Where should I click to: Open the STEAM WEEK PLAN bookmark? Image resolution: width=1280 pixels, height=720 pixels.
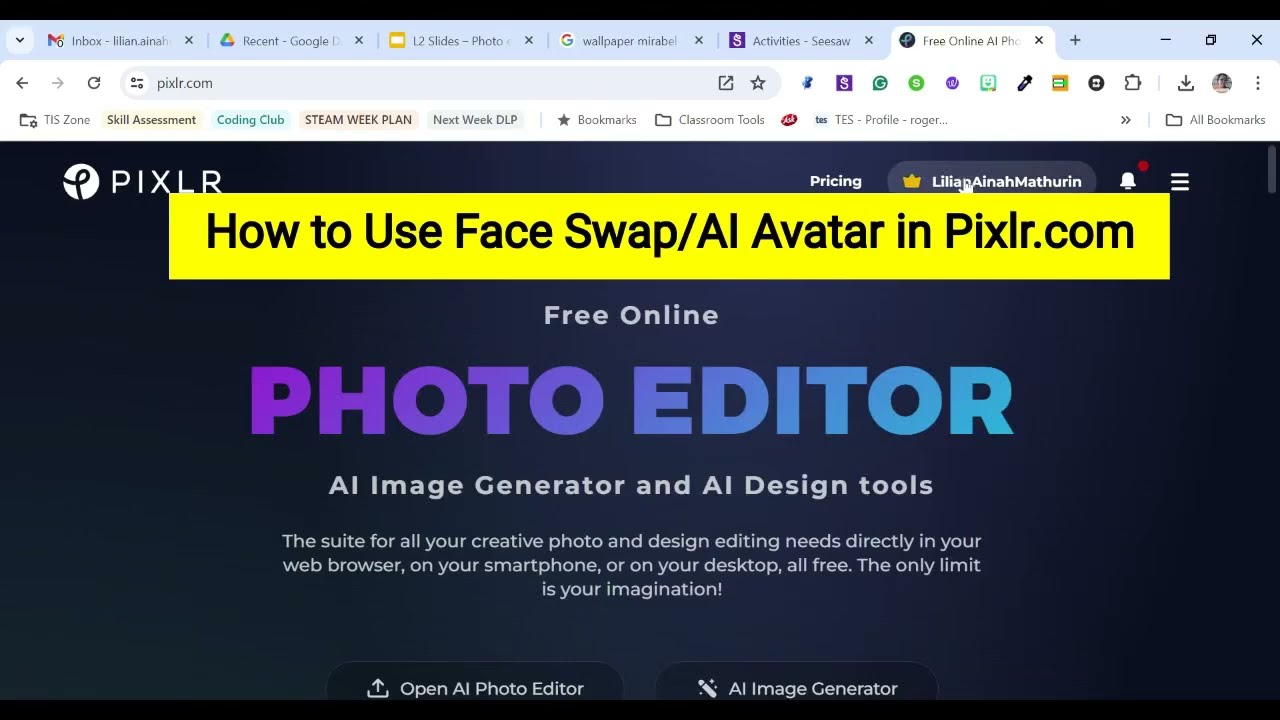358,120
